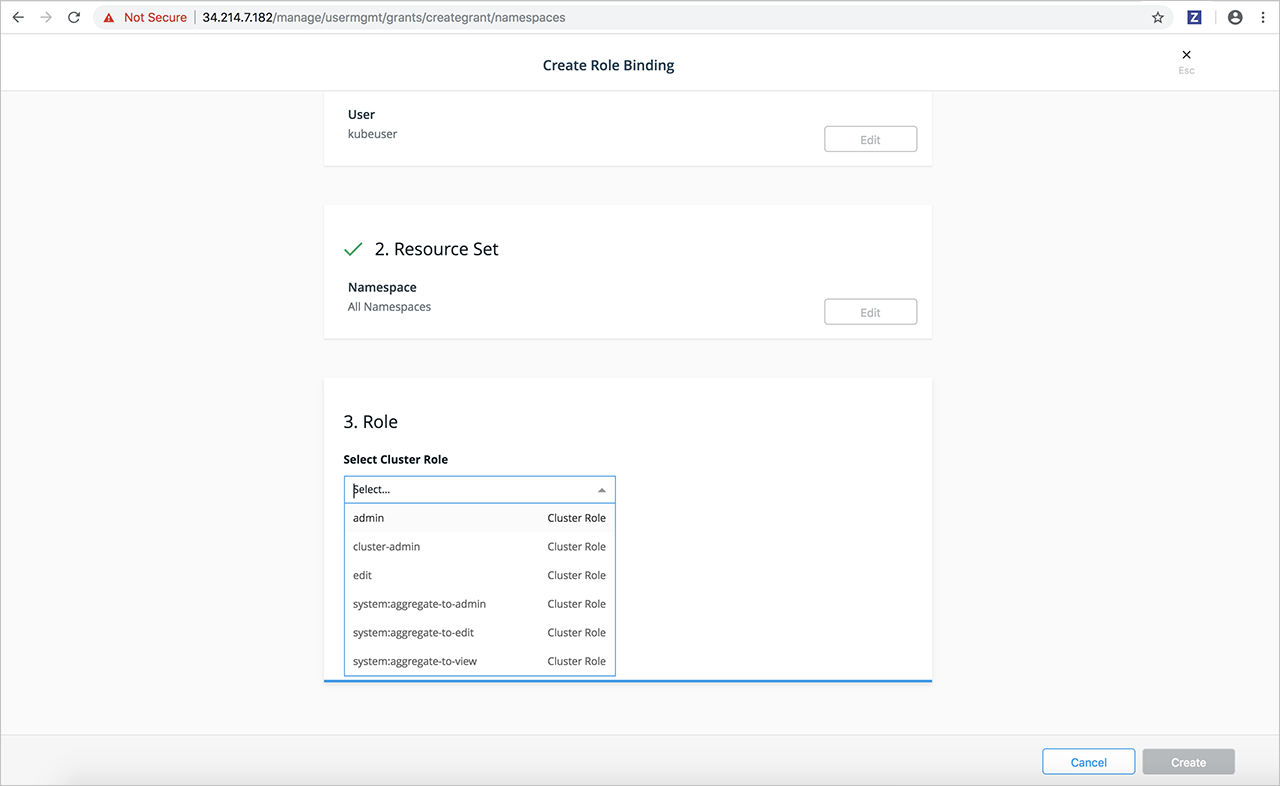Edit the Namespace resource set

click(870, 312)
